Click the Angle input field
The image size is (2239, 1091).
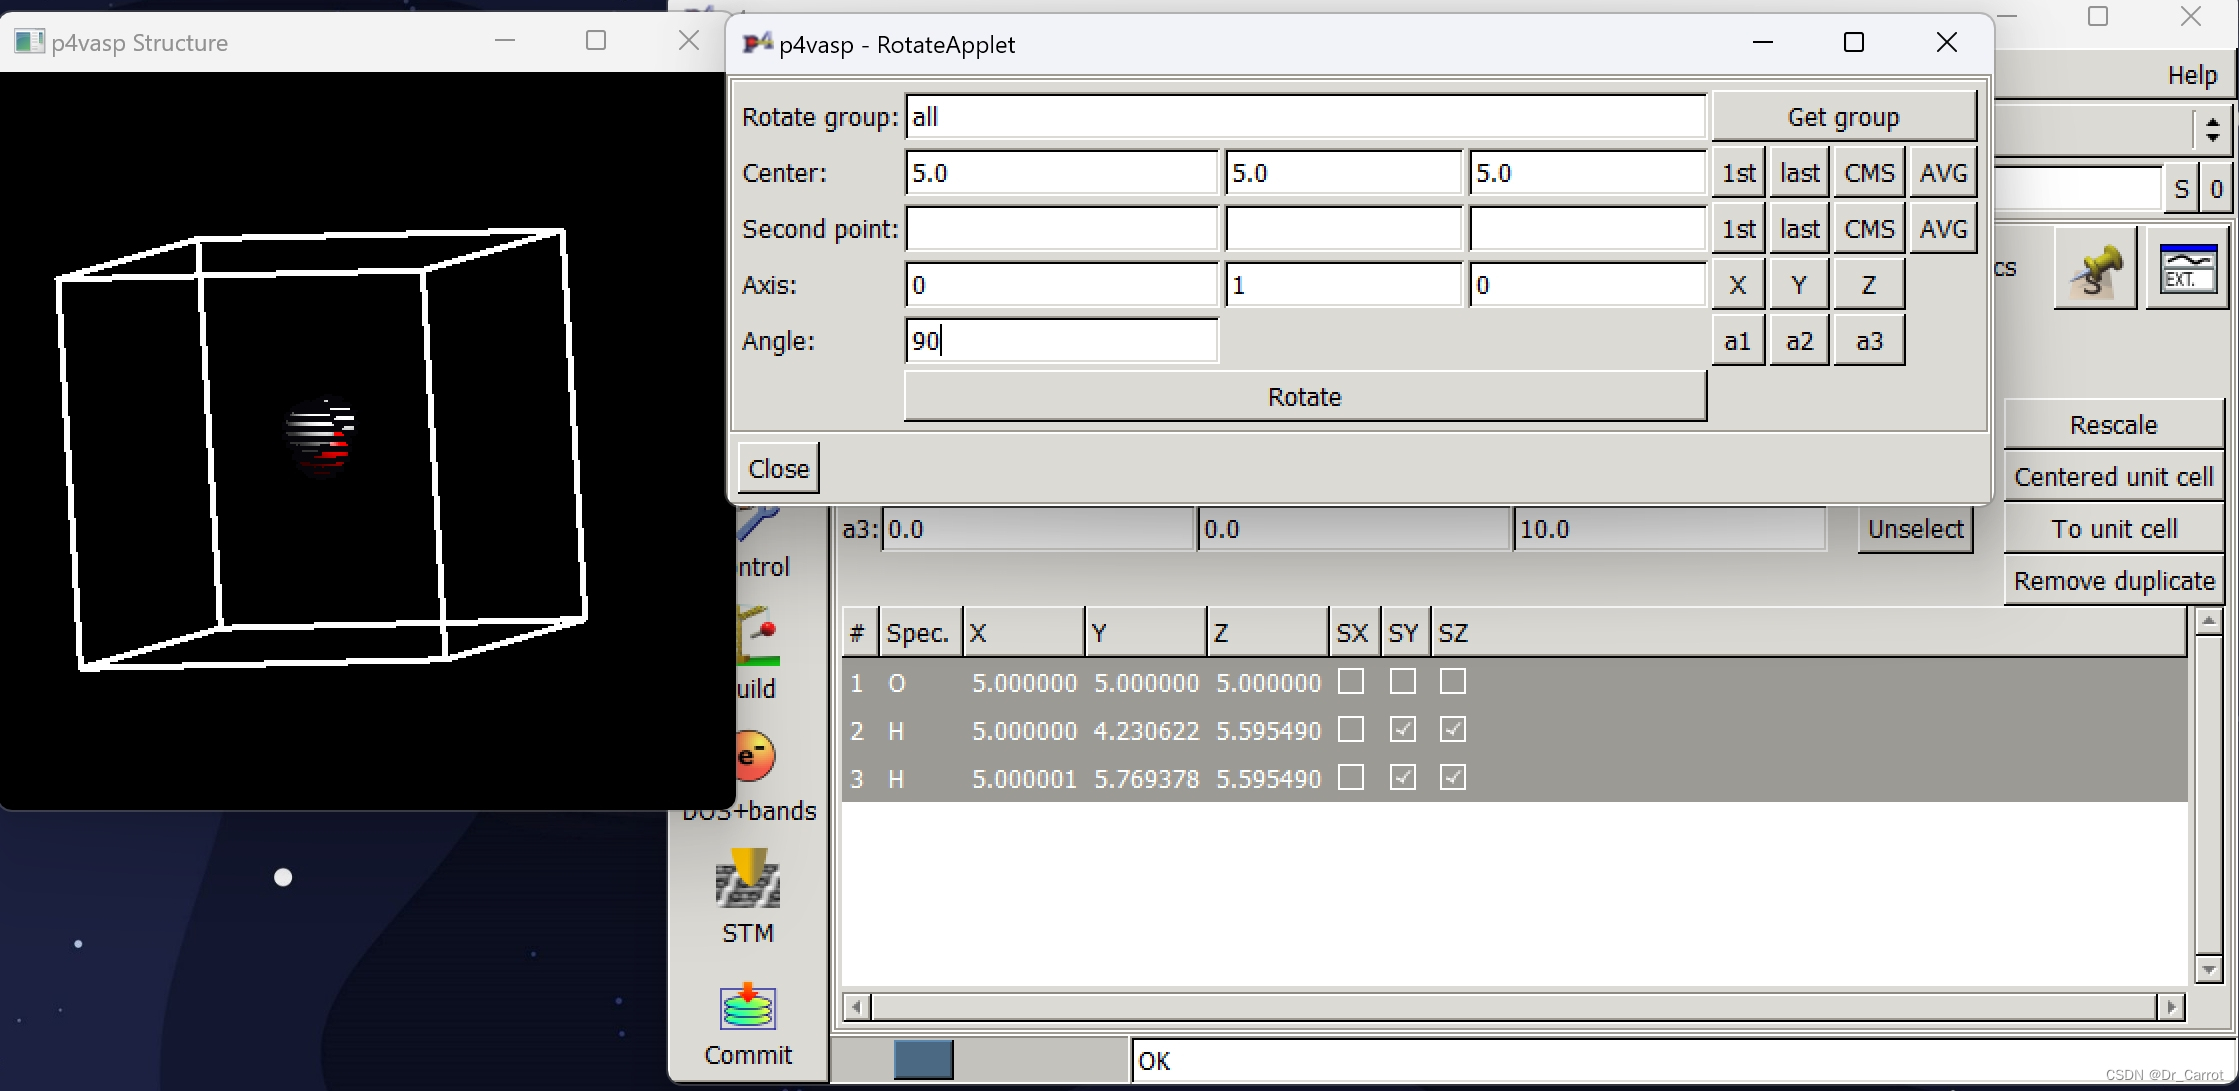point(1061,341)
